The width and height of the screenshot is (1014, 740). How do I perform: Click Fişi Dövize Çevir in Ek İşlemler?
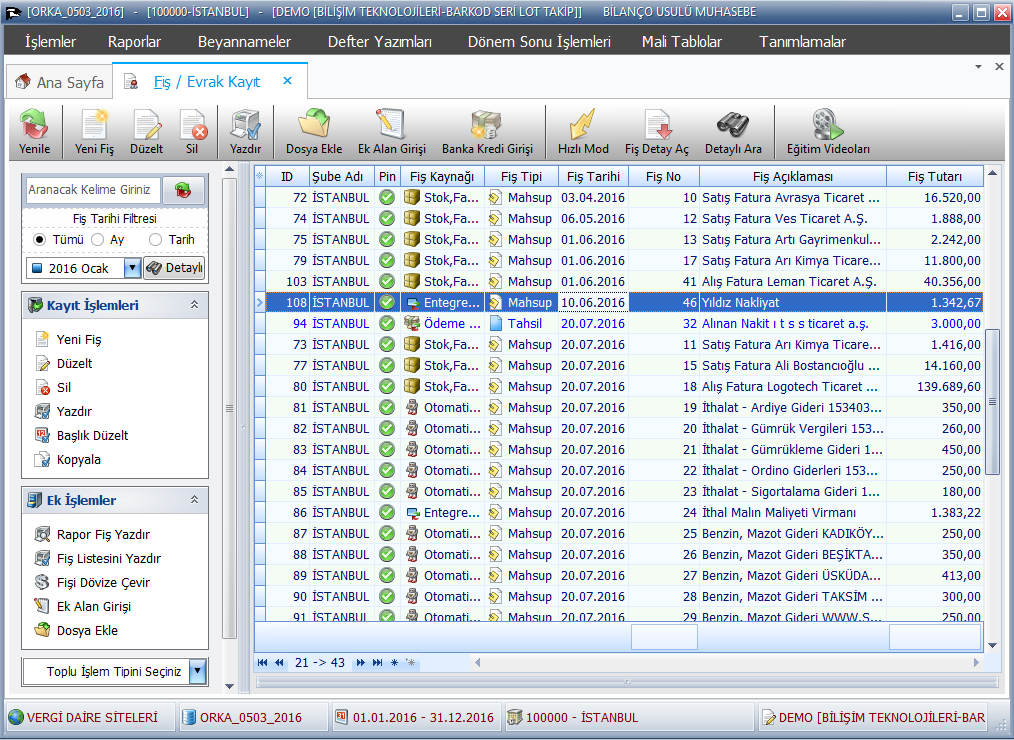click(92, 582)
